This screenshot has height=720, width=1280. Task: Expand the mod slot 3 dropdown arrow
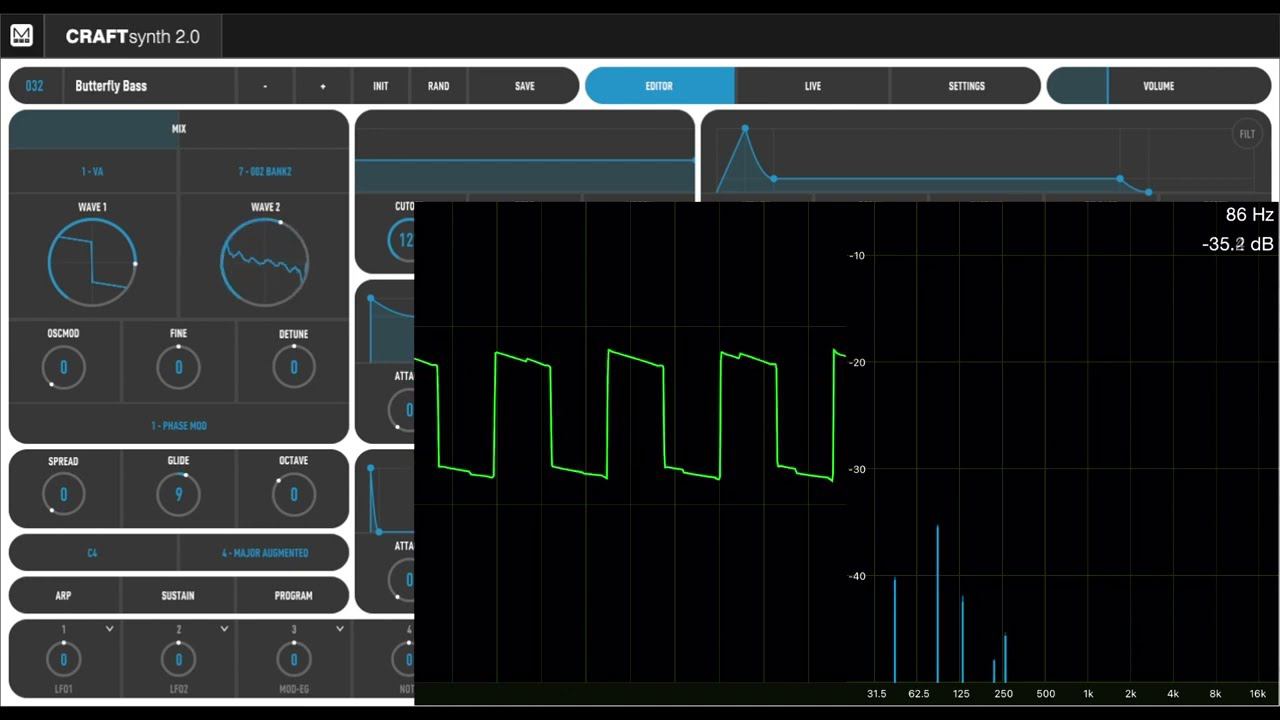click(340, 629)
